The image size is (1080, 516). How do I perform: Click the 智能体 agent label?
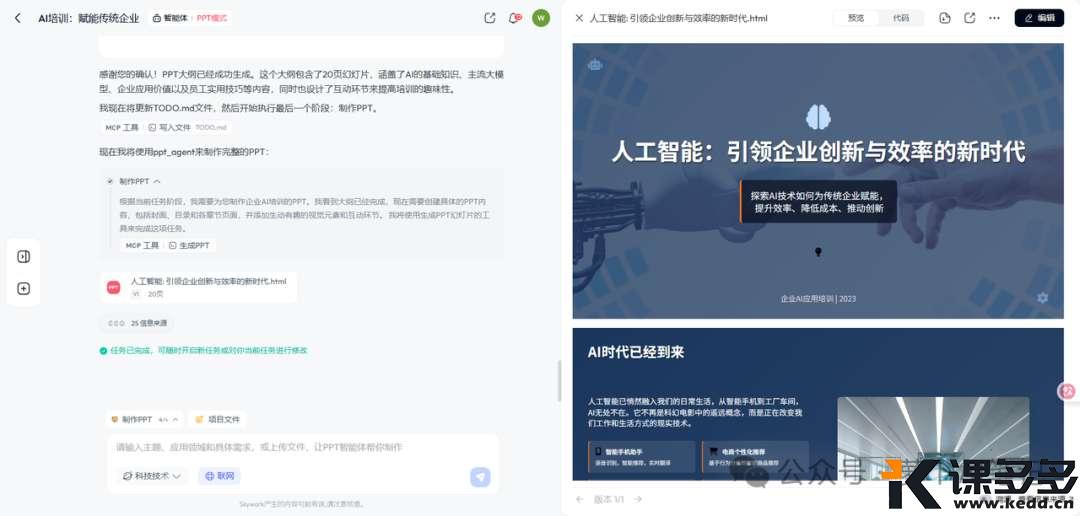(169, 18)
